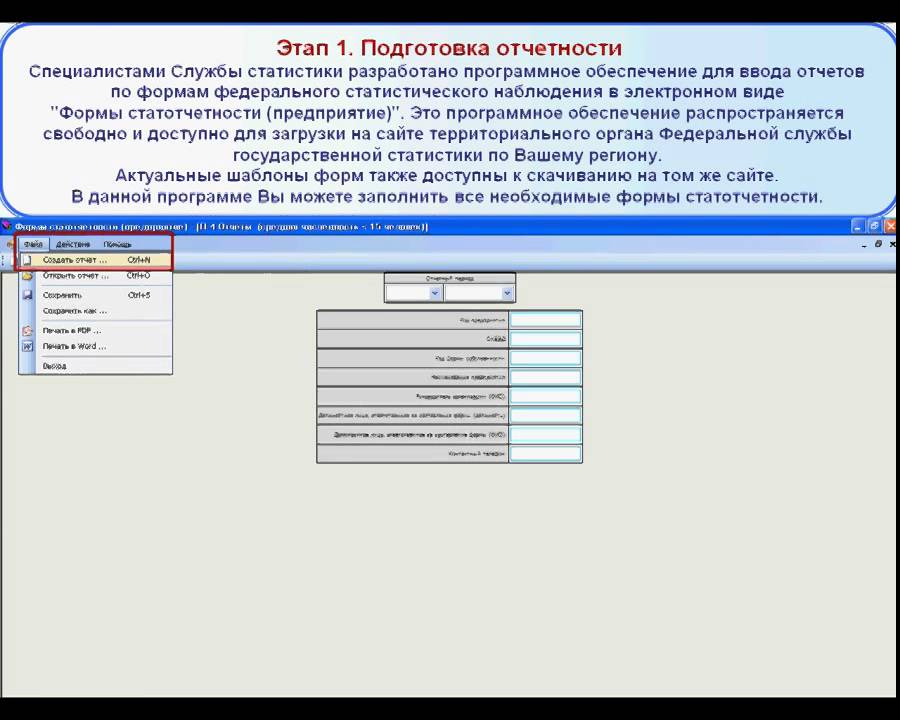Screen dimensions: 900x720
Task: Click the responsible official's (ФИО) input field
Action: tap(545, 435)
